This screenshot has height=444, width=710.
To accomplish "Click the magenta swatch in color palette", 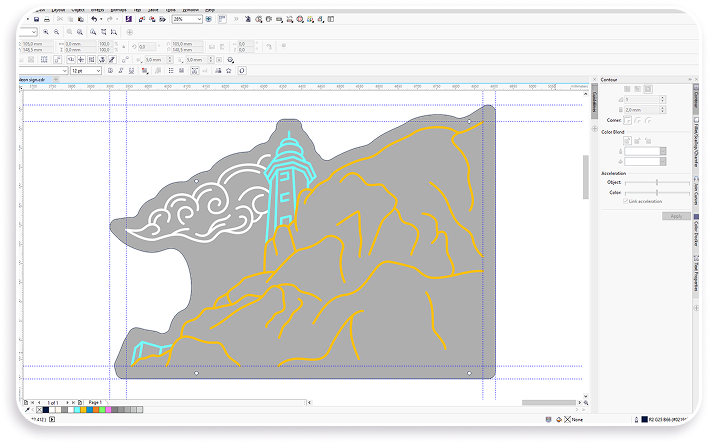I will point(109,410).
